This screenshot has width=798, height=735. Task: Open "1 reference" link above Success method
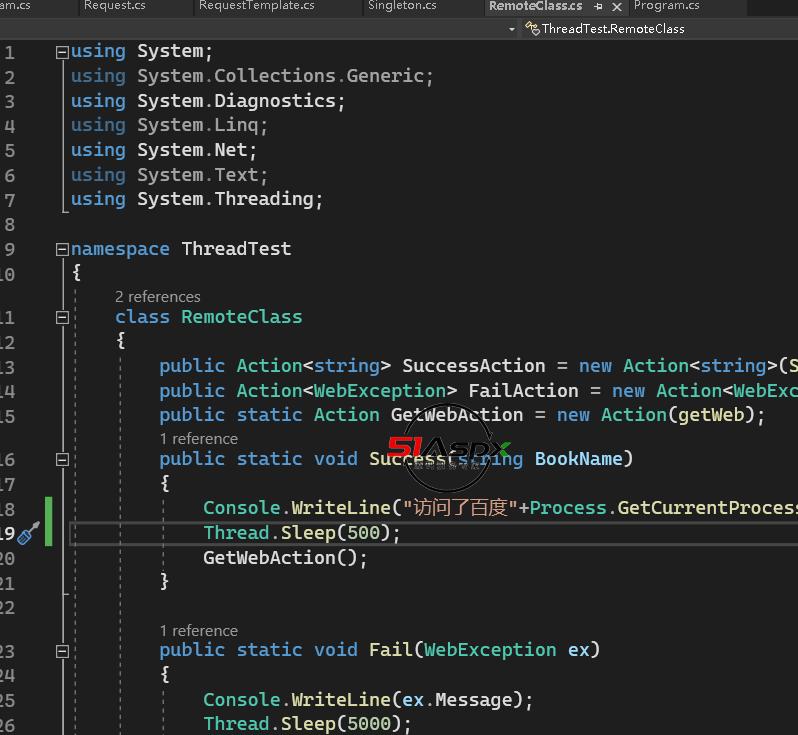pyautogui.click(x=198, y=438)
